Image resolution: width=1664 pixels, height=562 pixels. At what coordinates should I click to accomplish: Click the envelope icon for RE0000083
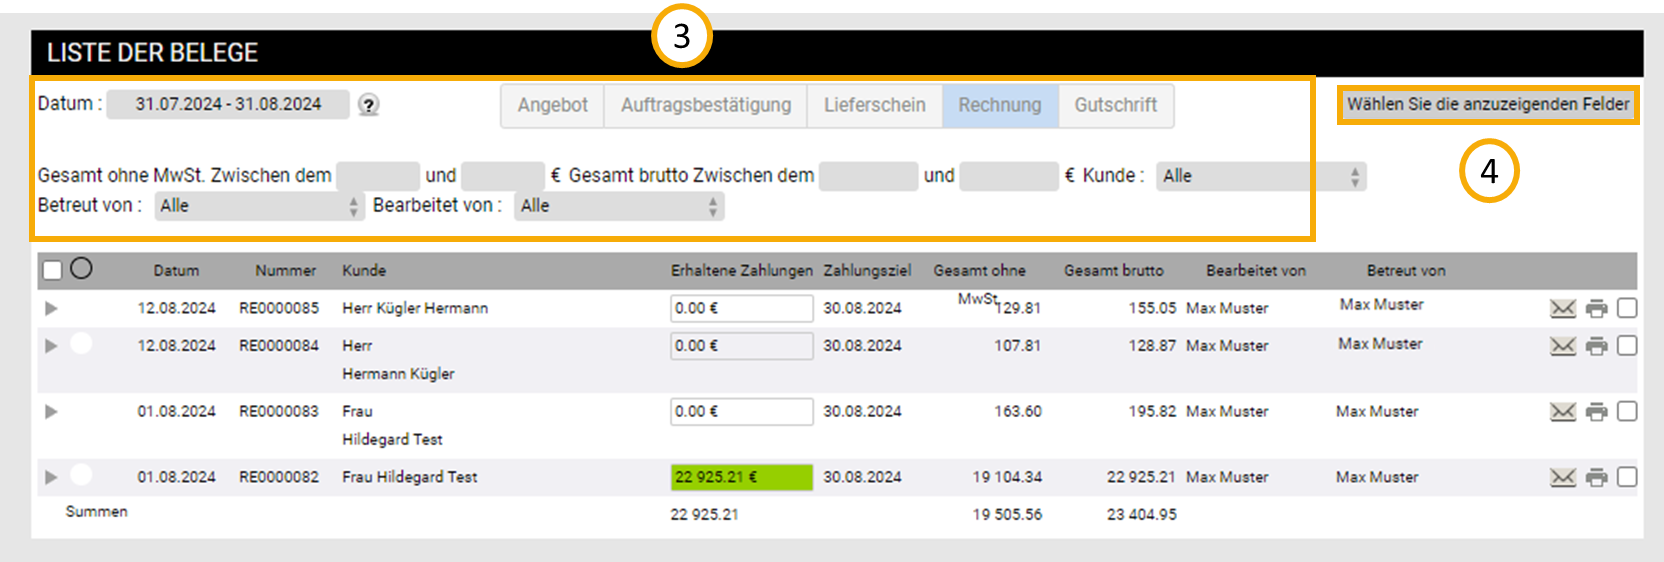coord(1562,412)
